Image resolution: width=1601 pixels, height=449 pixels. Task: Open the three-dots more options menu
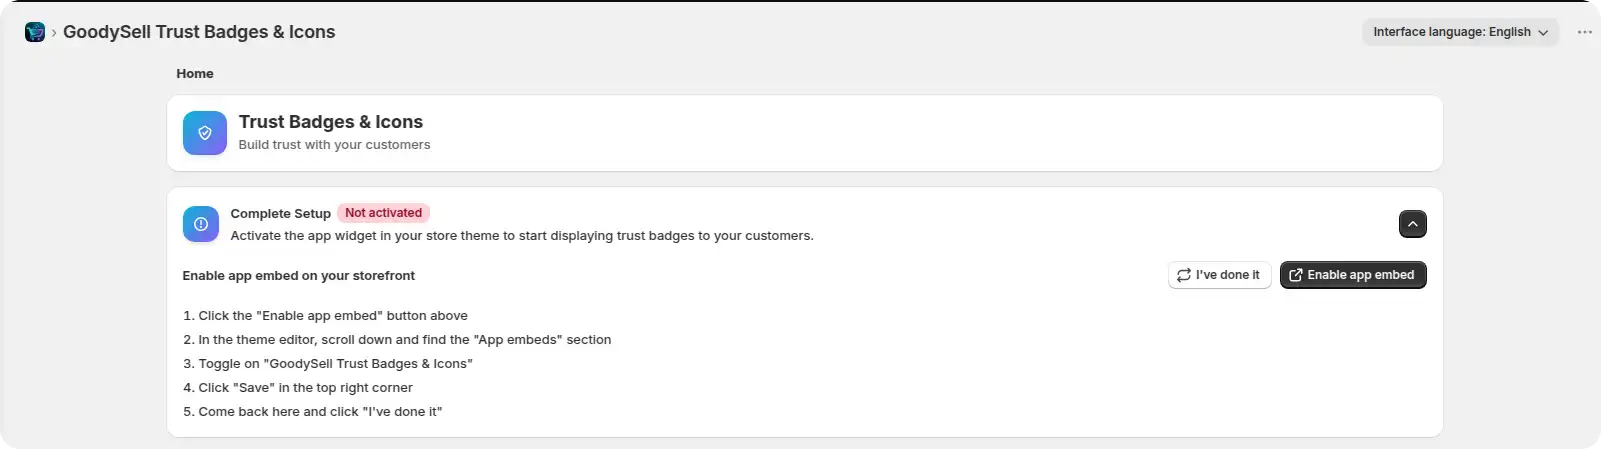tap(1585, 32)
